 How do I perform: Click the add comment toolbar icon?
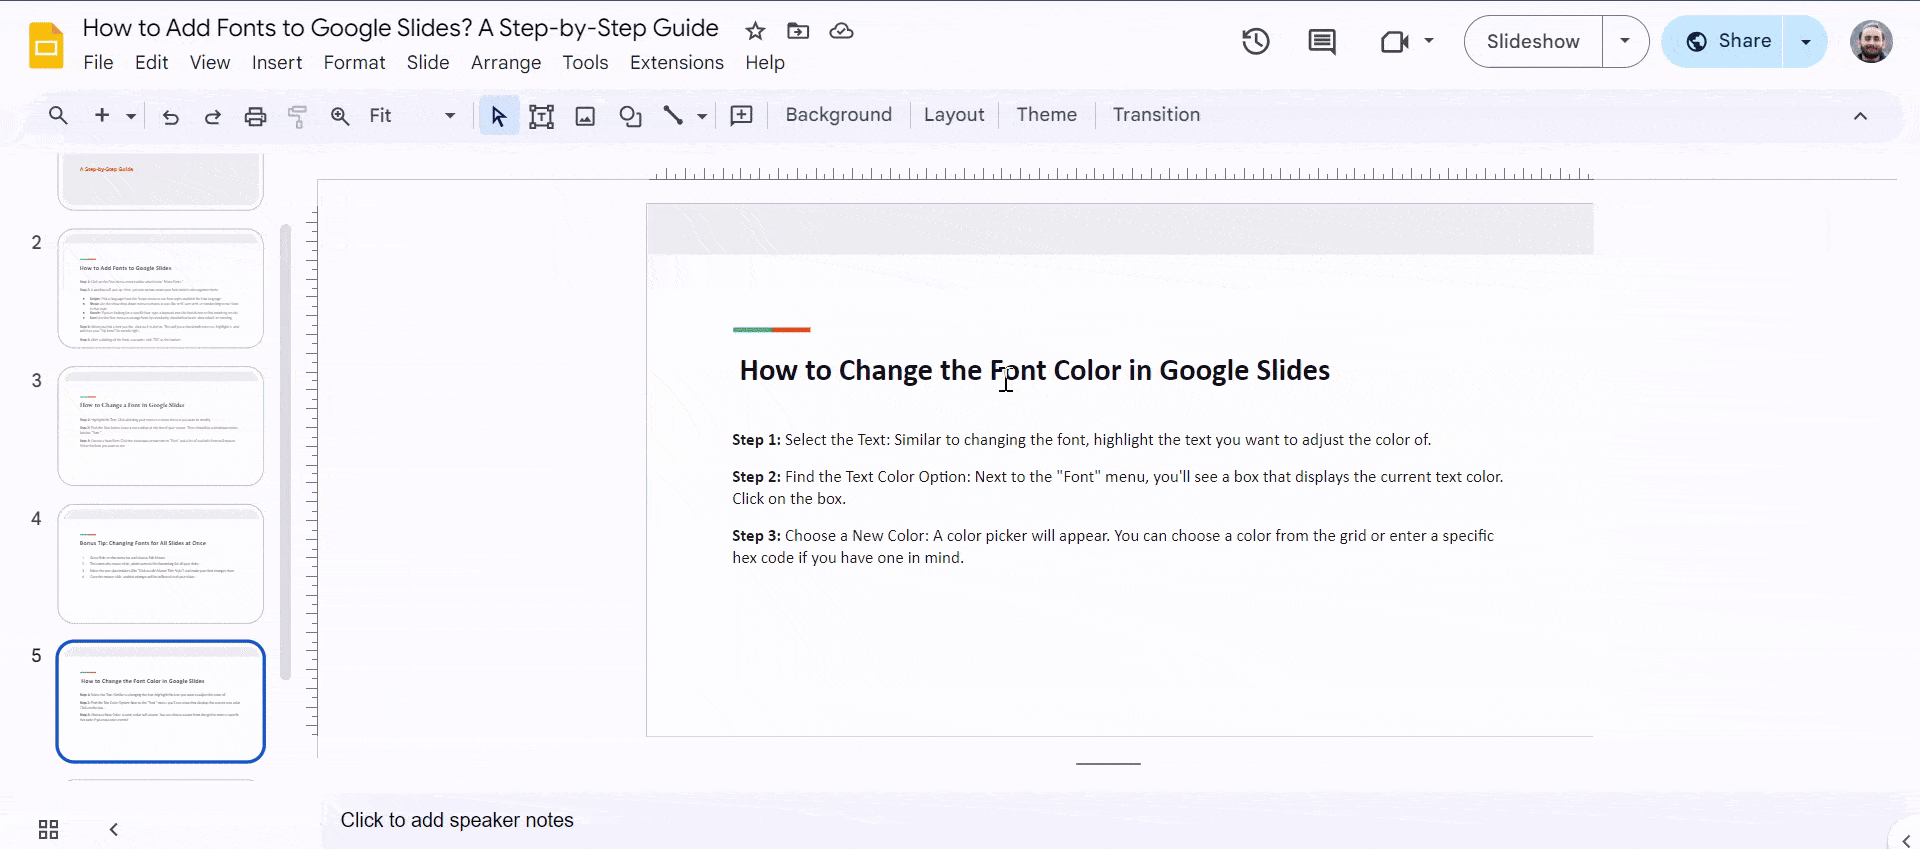(741, 116)
